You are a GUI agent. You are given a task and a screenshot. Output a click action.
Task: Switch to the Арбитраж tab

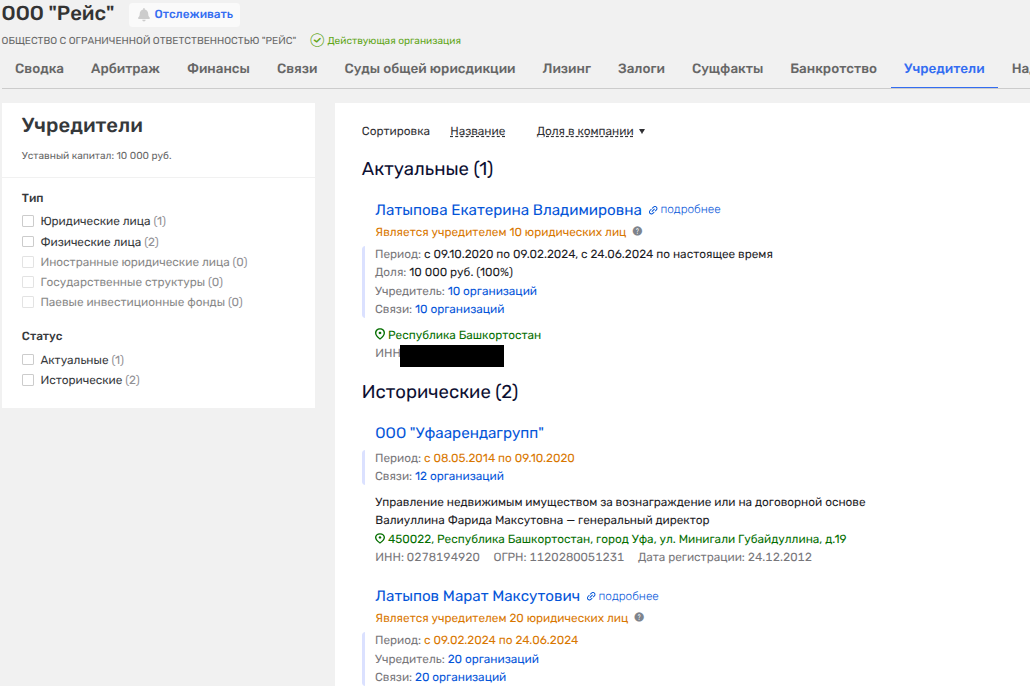point(125,69)
